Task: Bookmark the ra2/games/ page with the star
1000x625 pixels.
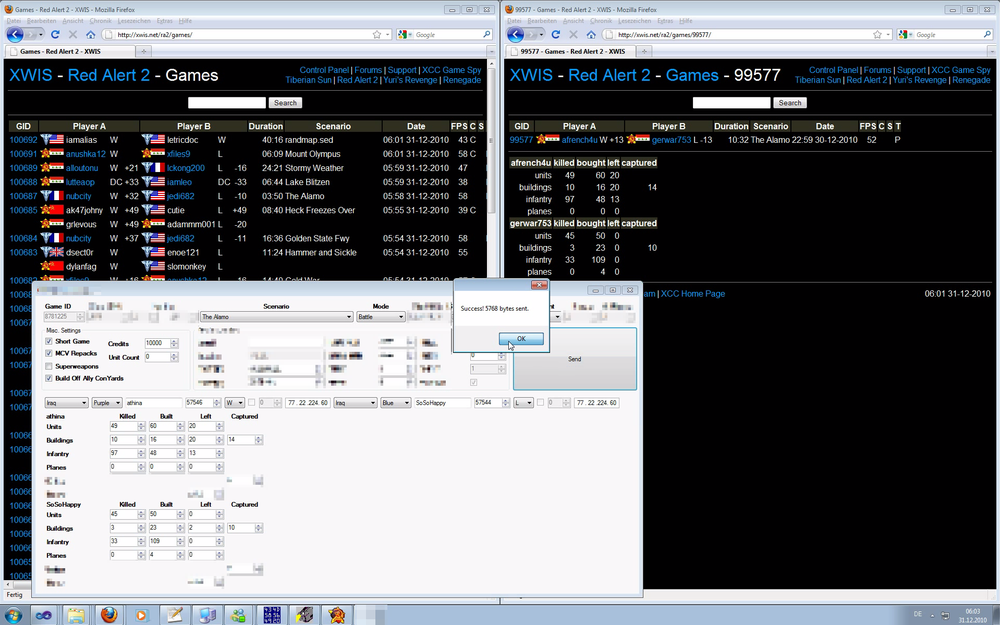Action: pos(377,34)
